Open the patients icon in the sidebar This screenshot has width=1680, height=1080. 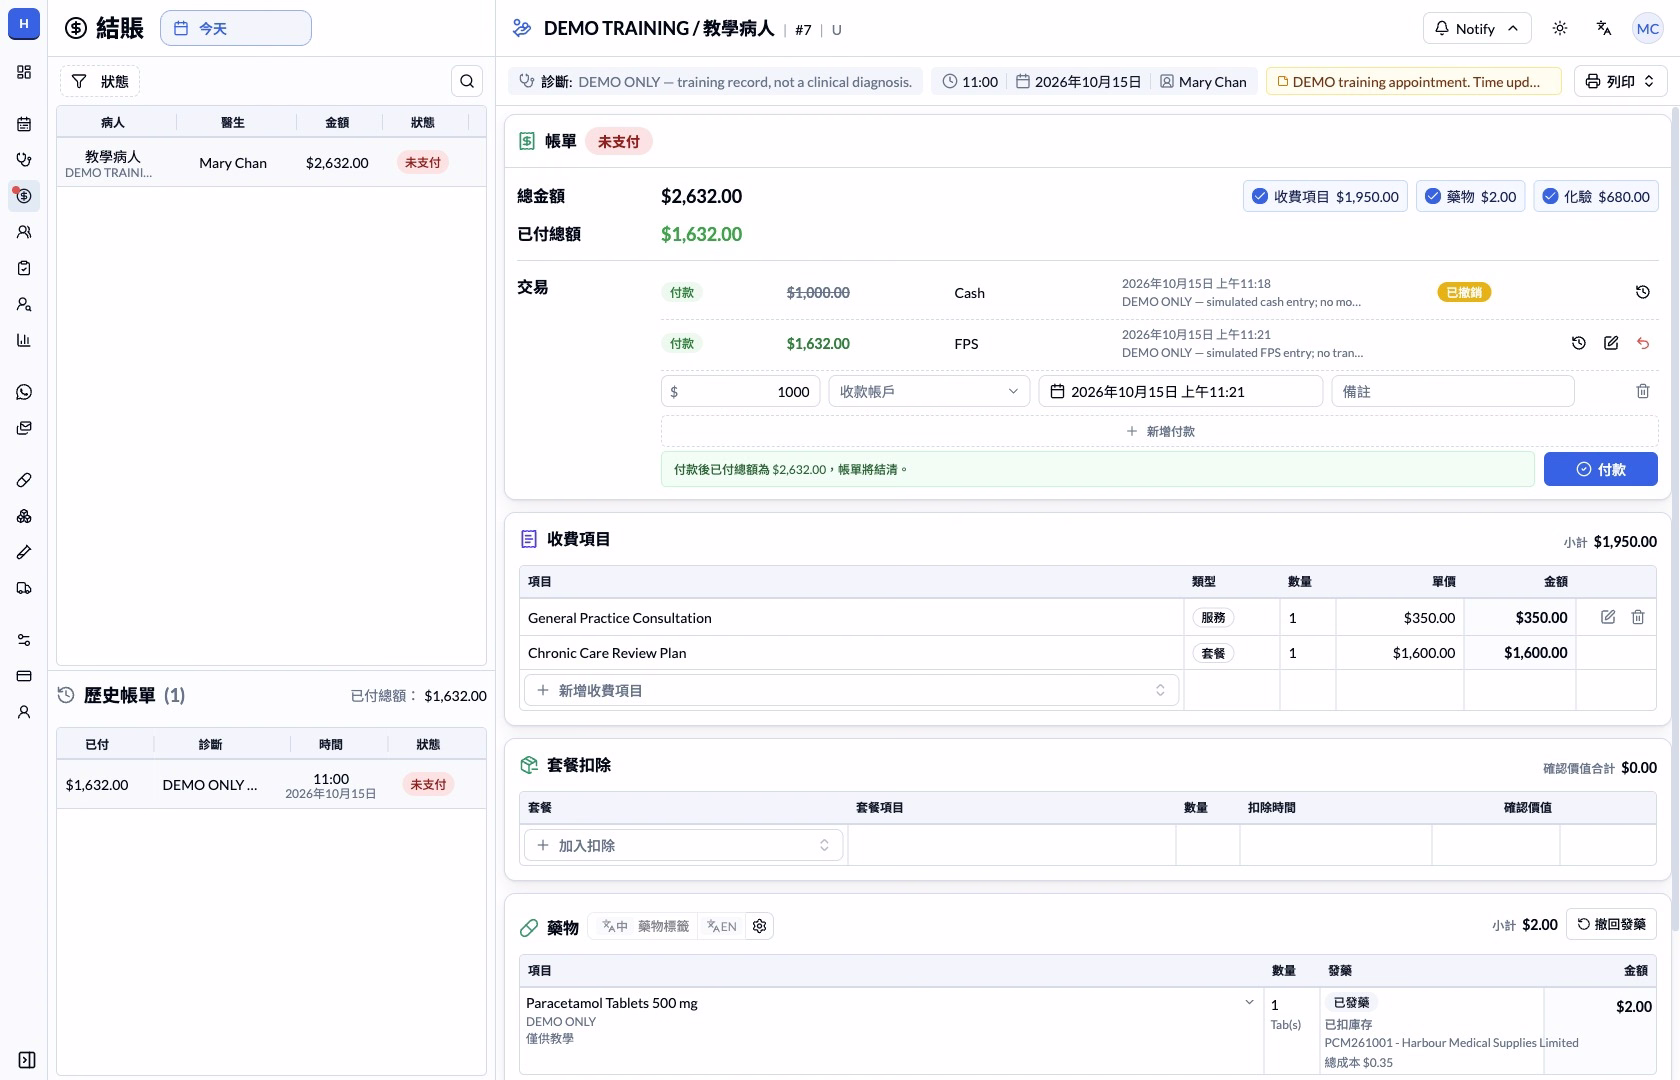24,232
